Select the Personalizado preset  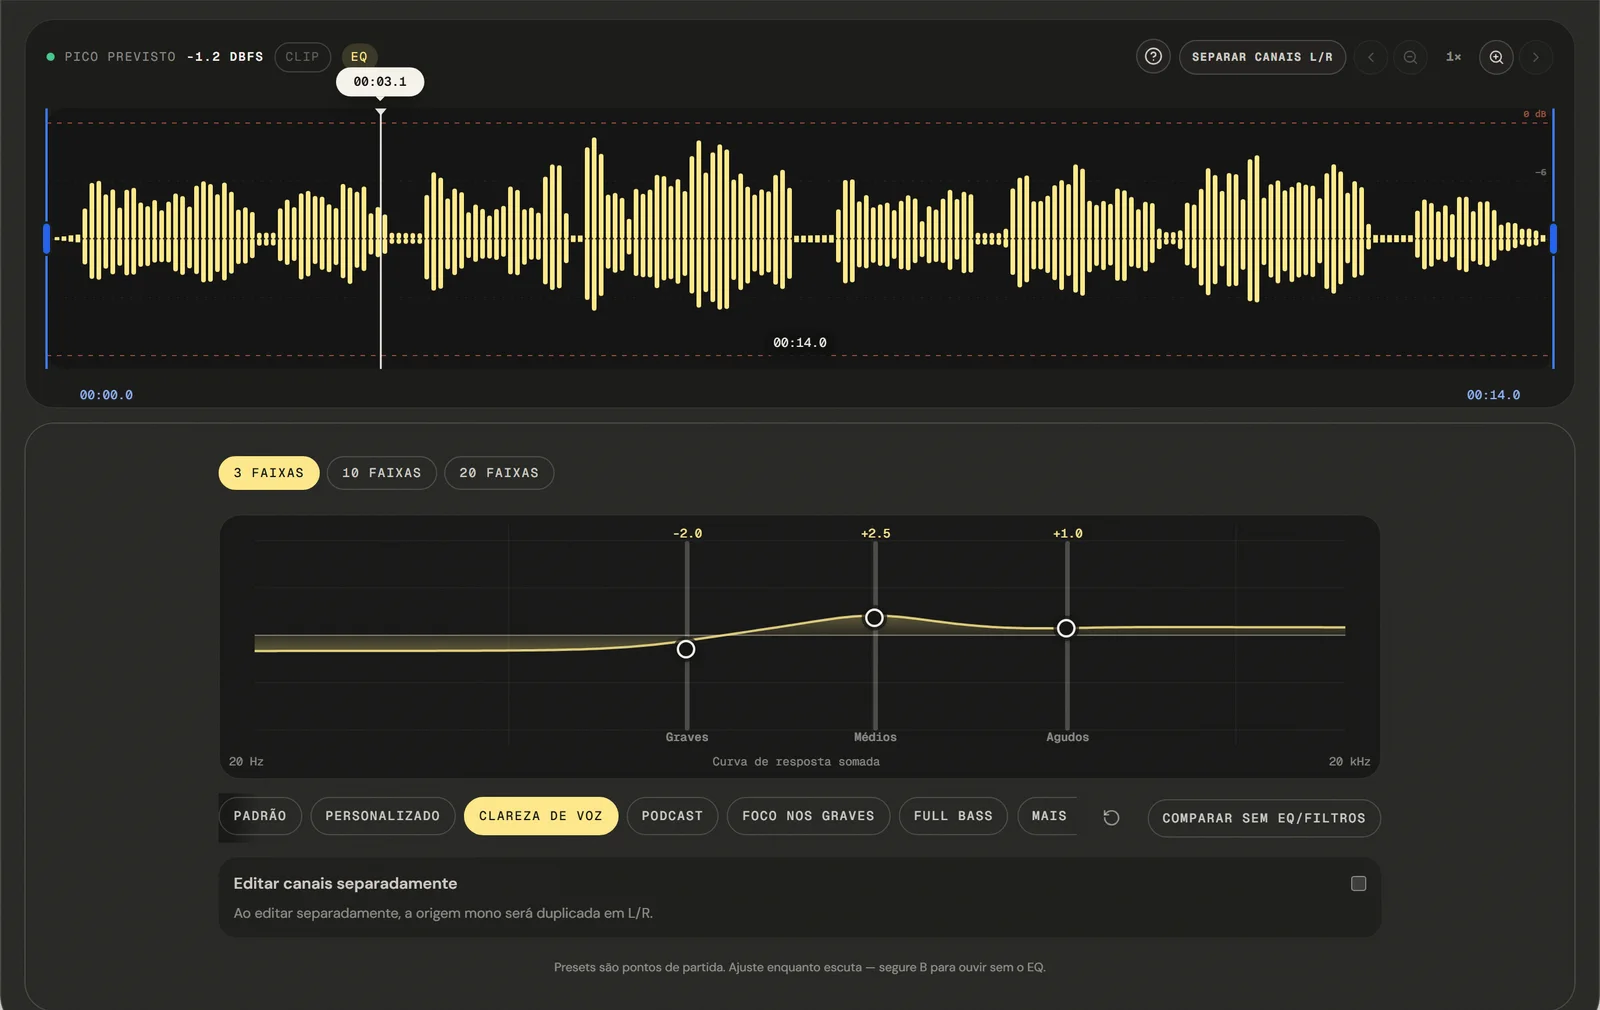383,816
